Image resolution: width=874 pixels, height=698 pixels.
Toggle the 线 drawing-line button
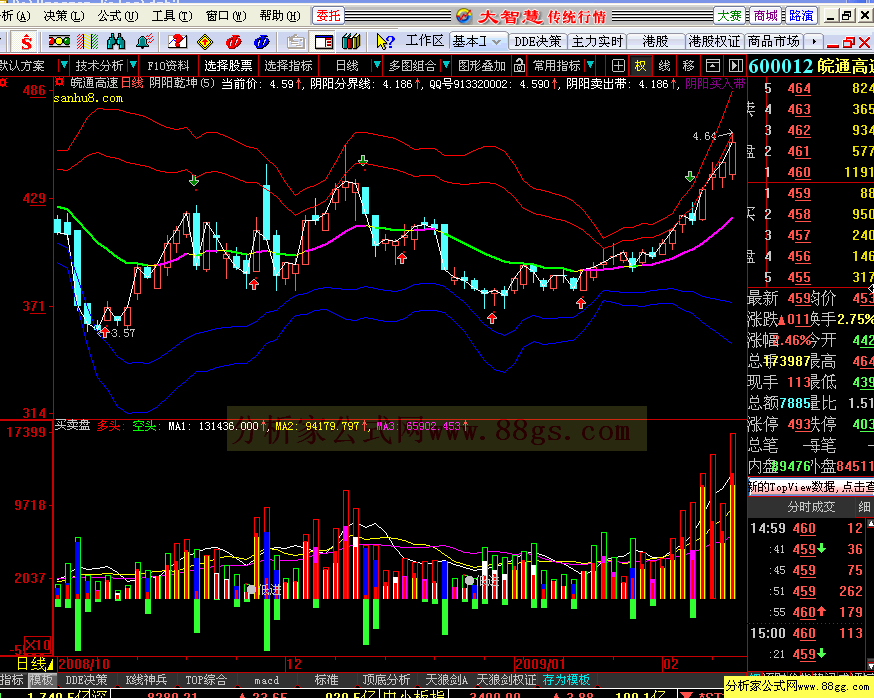[x=664, y=66]
